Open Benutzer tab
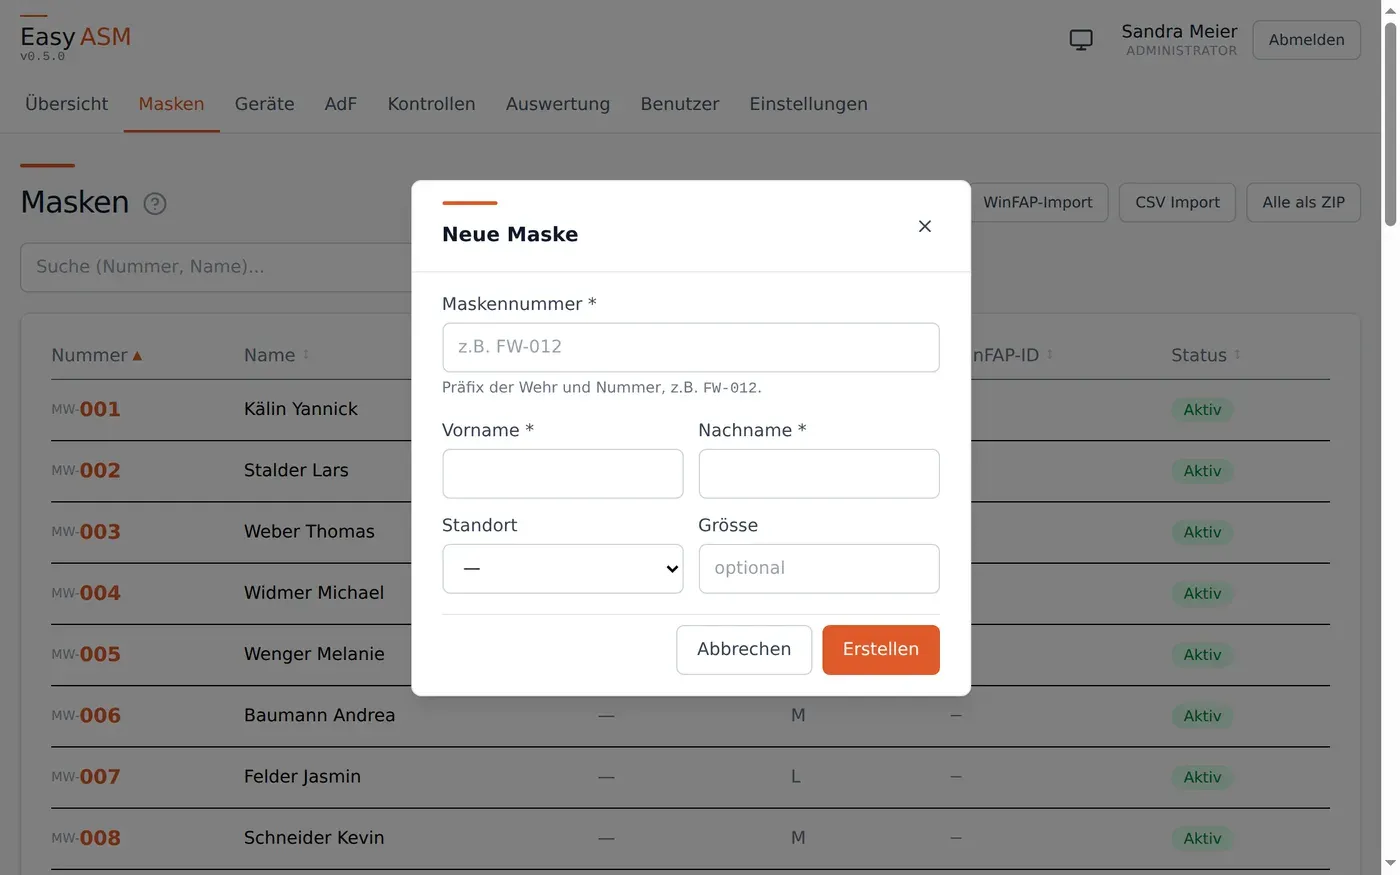This screenshot has width=1400, height=875. pyautogui.click(x=680, y=104)
